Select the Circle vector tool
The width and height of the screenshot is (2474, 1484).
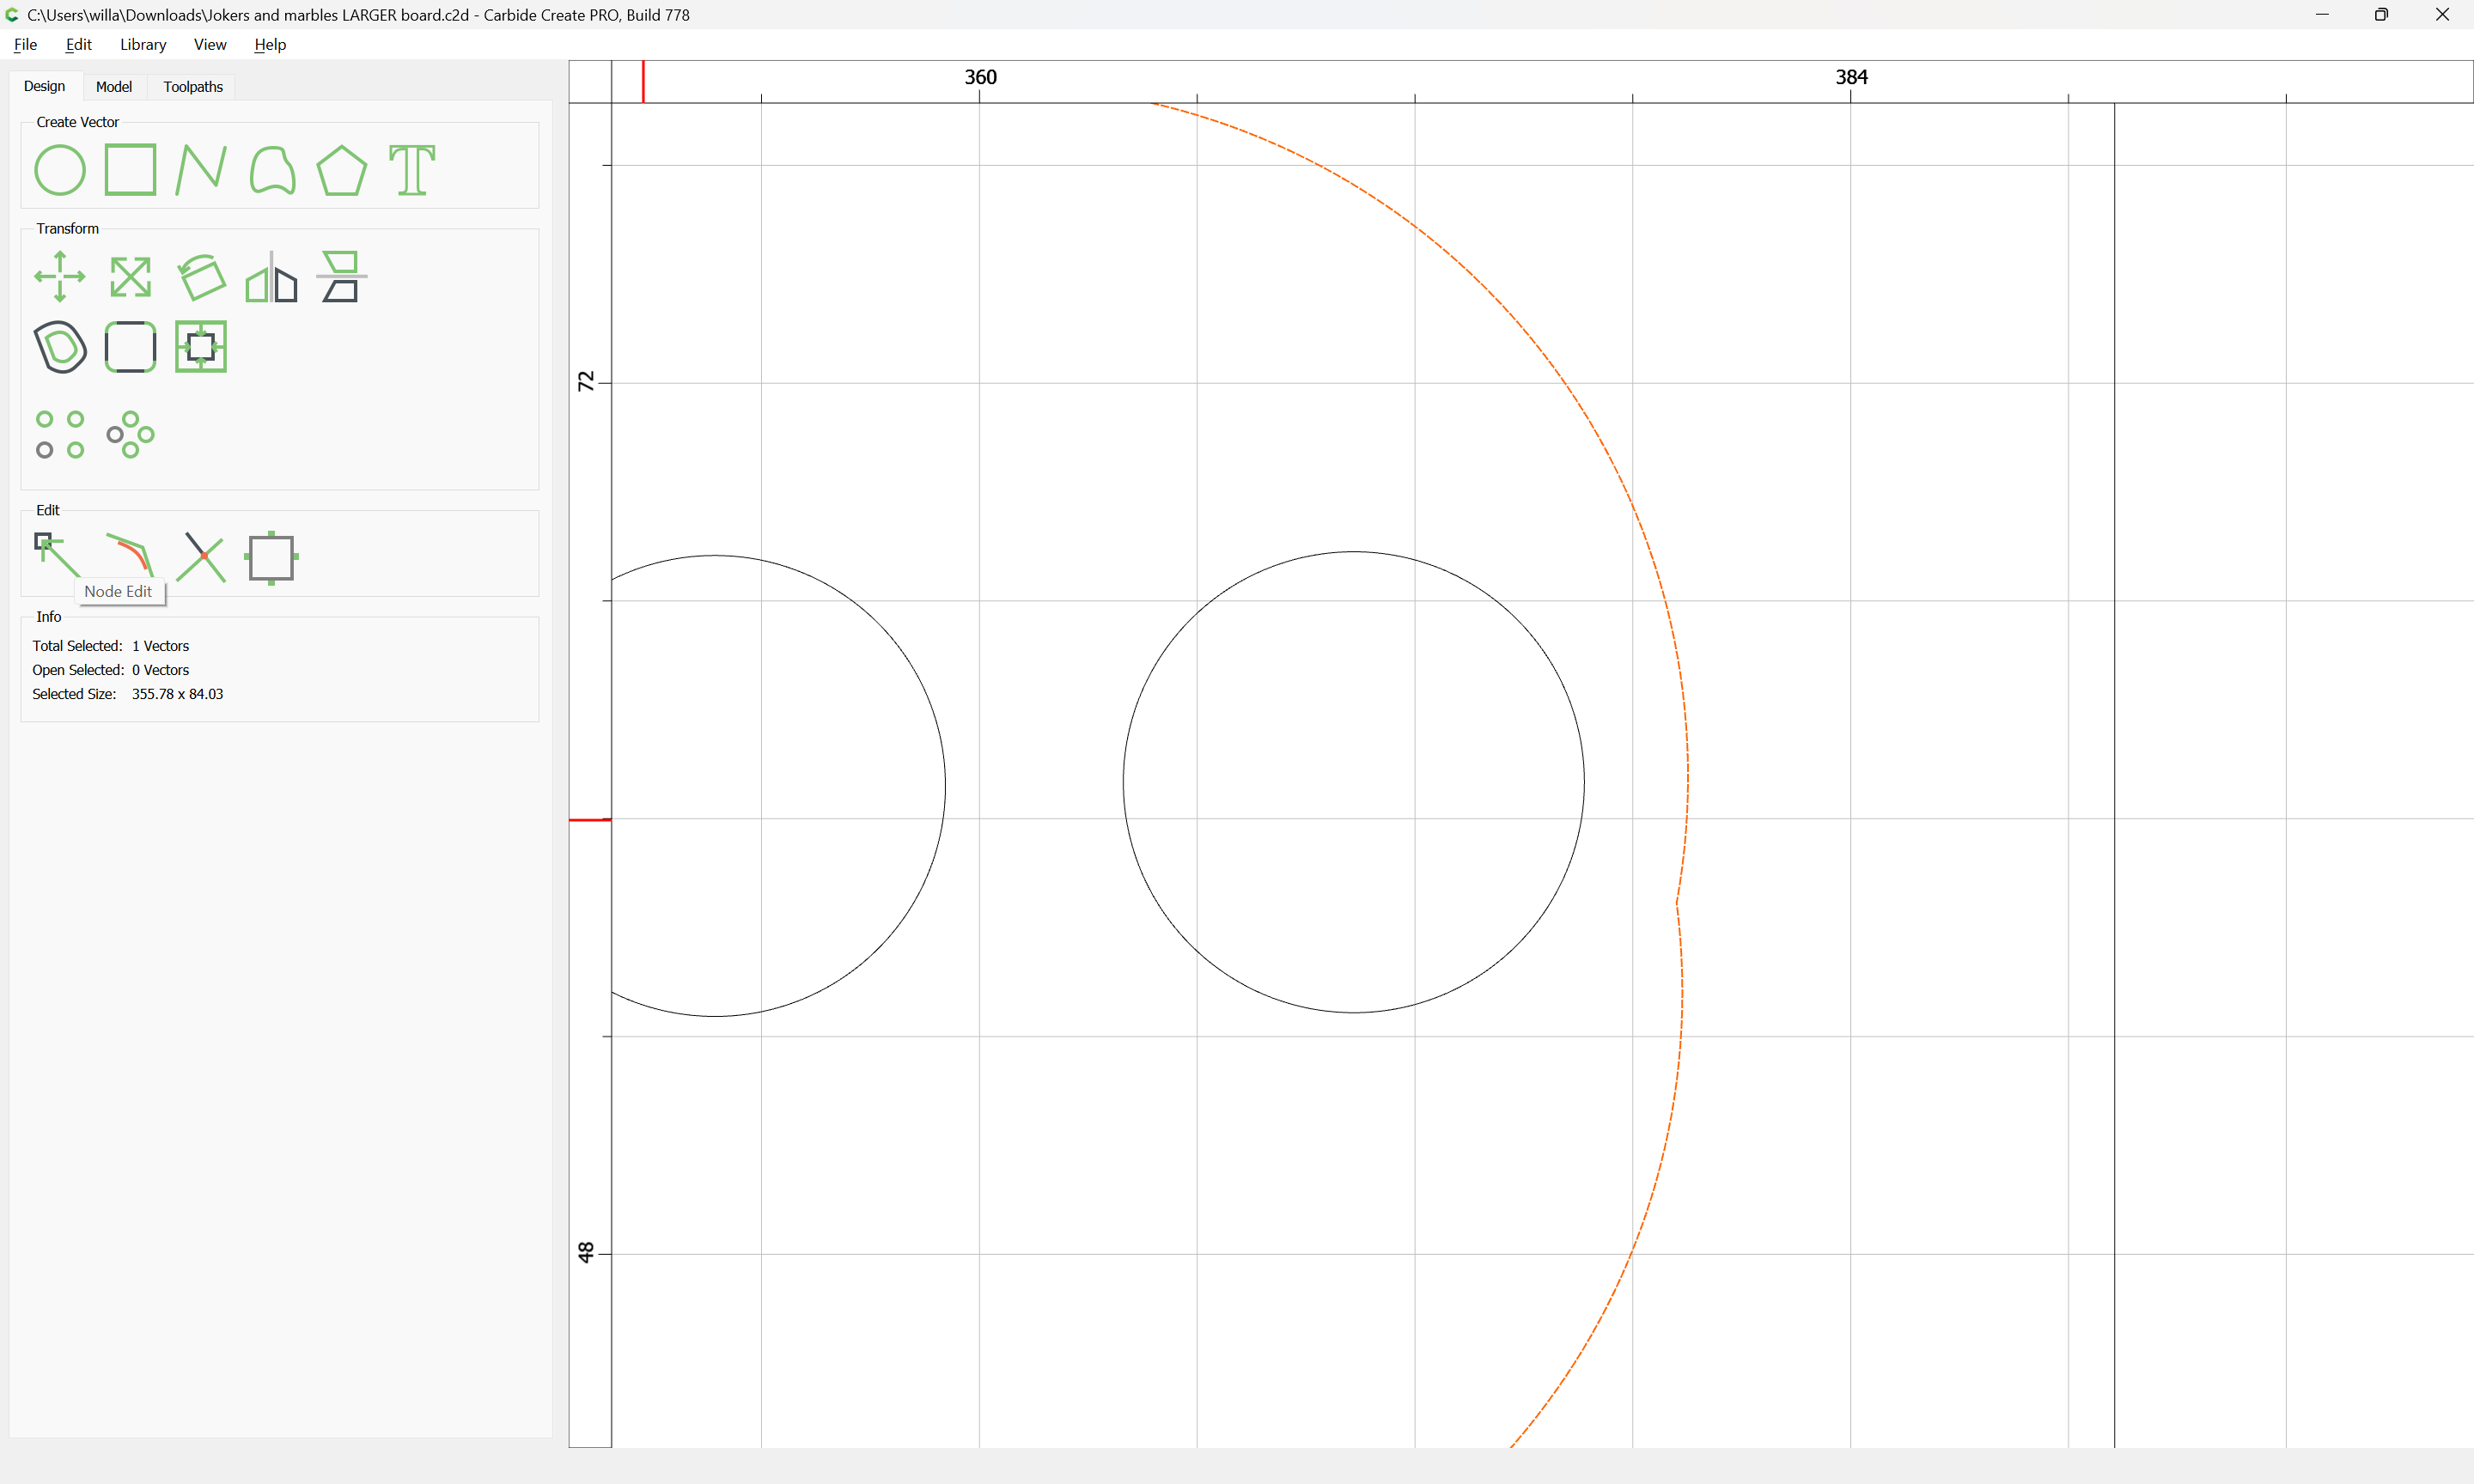coord(60,170)
